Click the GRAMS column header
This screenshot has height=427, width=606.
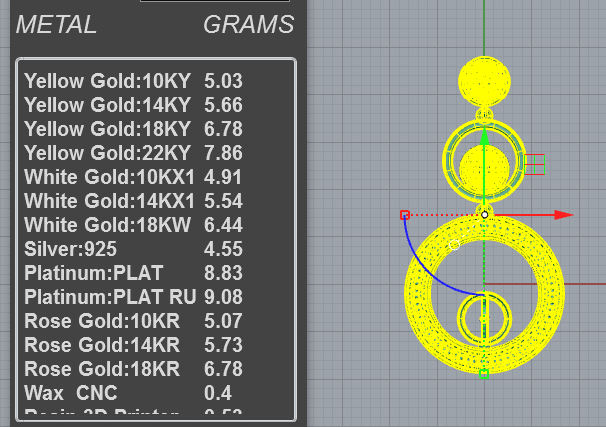[x=249, y=25]
